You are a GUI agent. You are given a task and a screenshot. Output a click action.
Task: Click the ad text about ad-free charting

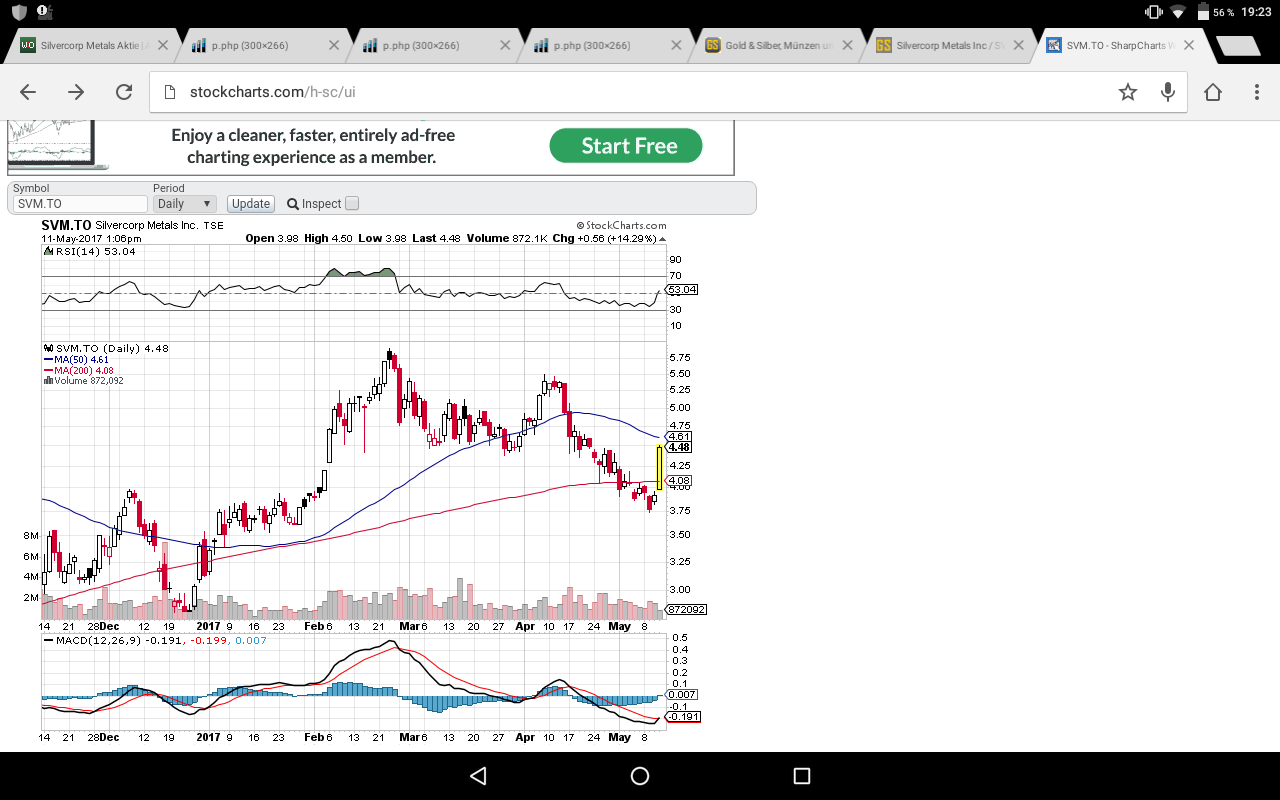point(313,146)
